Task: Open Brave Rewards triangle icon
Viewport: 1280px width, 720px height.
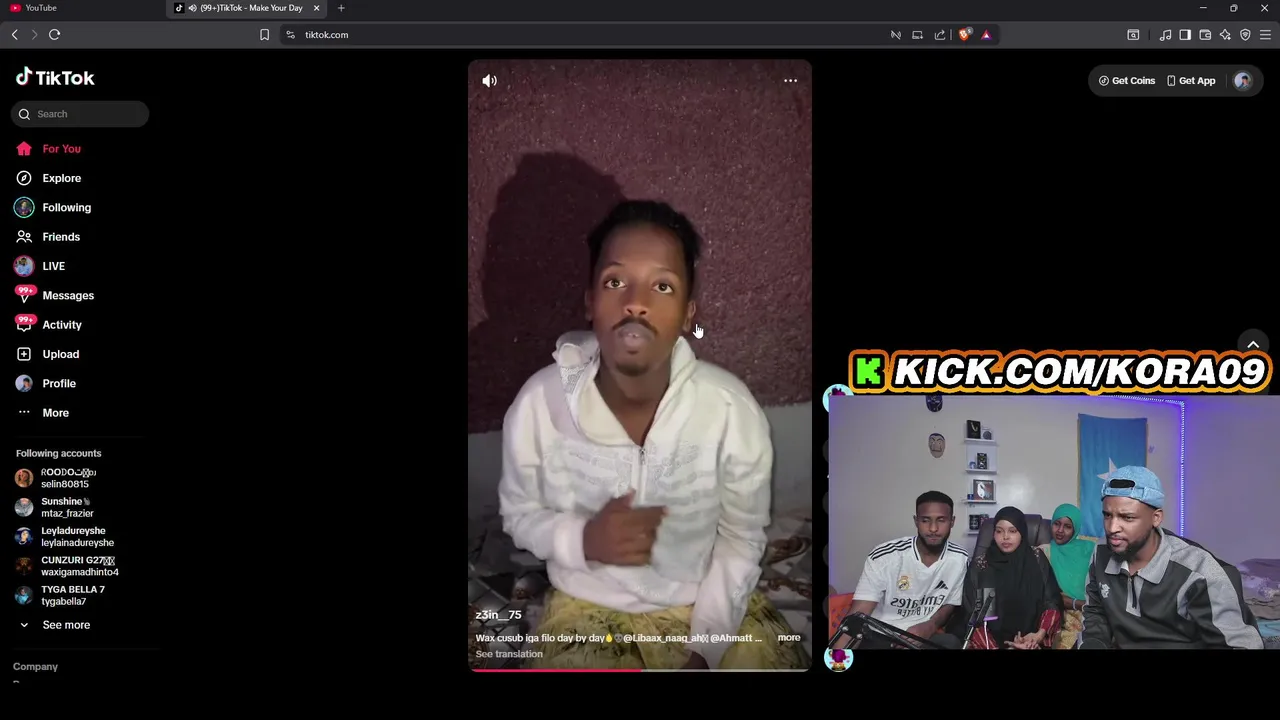Action: (986, 35)
